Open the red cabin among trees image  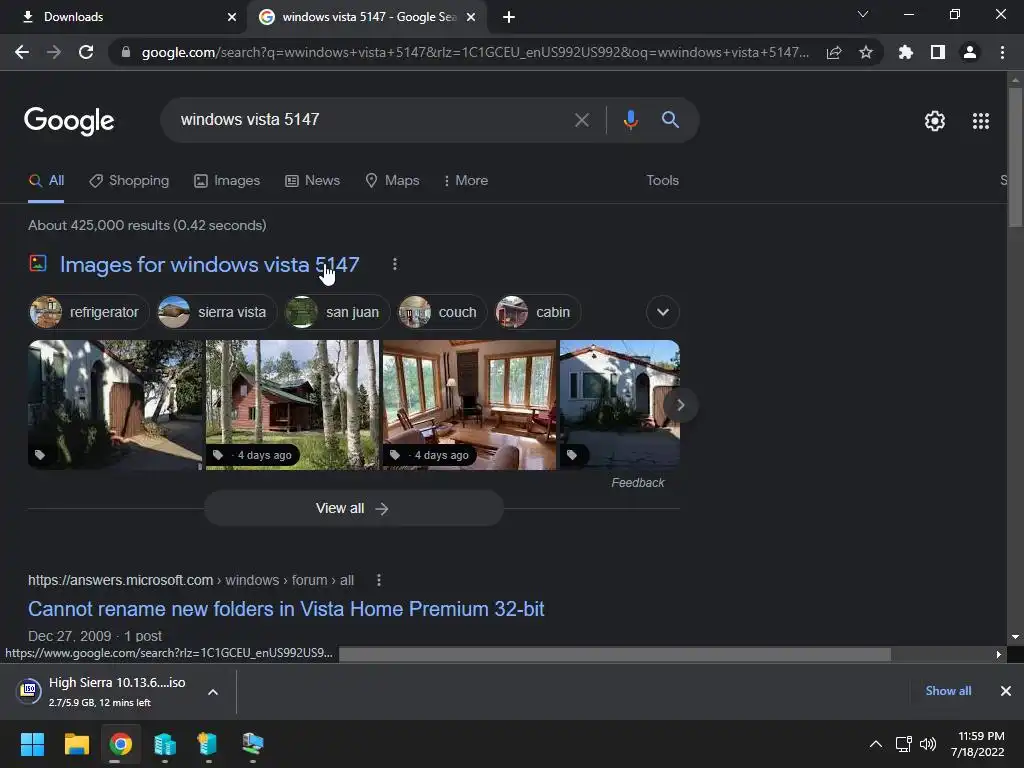[x=292, y=404]
